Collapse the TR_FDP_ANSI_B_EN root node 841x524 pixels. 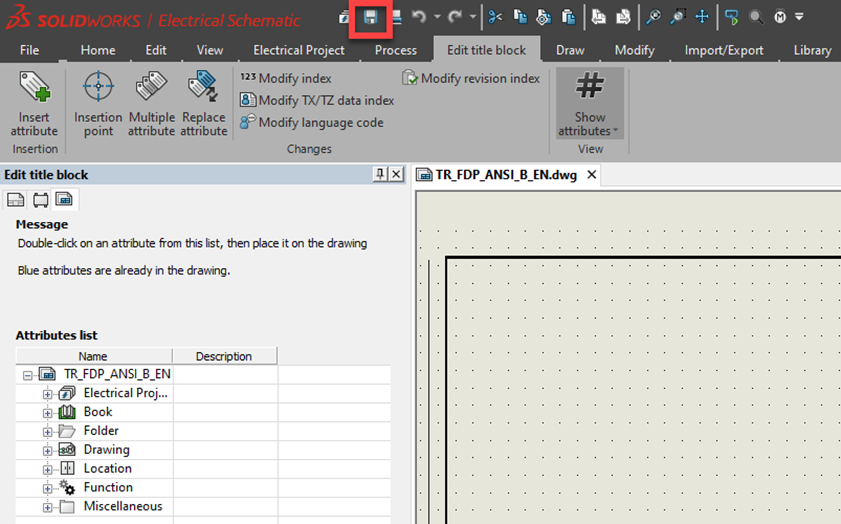tap(27, 375)
